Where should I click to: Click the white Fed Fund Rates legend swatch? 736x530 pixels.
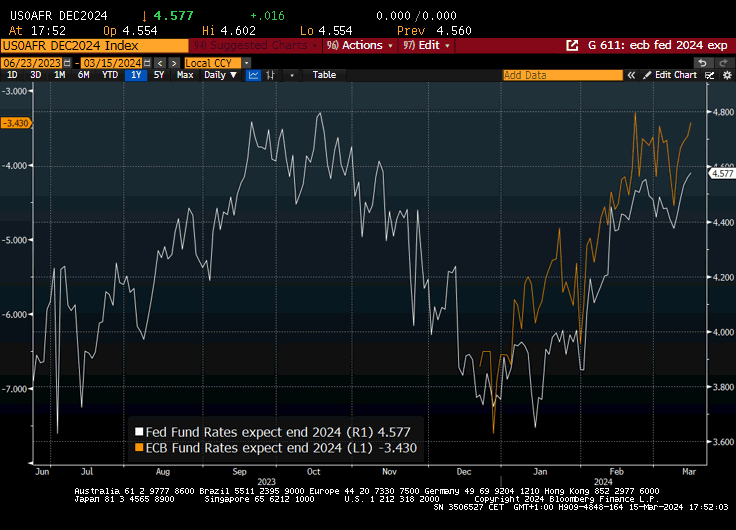point(139,431)
